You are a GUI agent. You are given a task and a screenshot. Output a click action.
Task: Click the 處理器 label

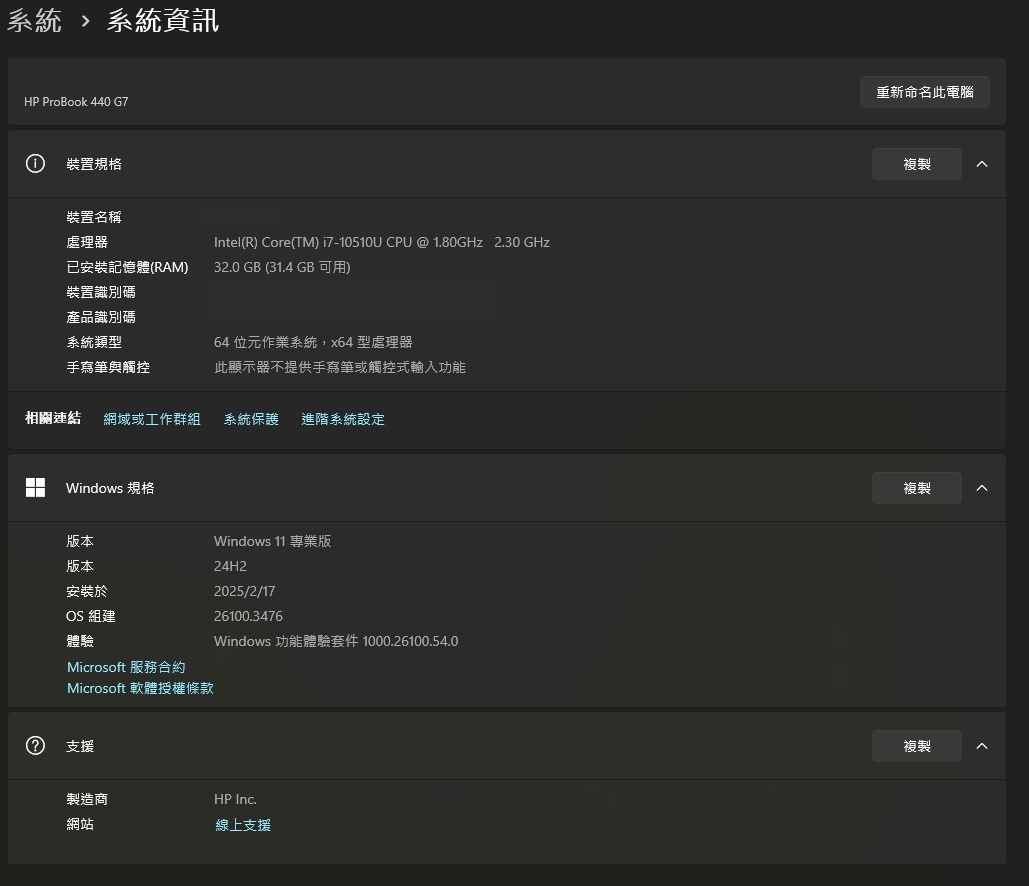click(x=87, y=242)
